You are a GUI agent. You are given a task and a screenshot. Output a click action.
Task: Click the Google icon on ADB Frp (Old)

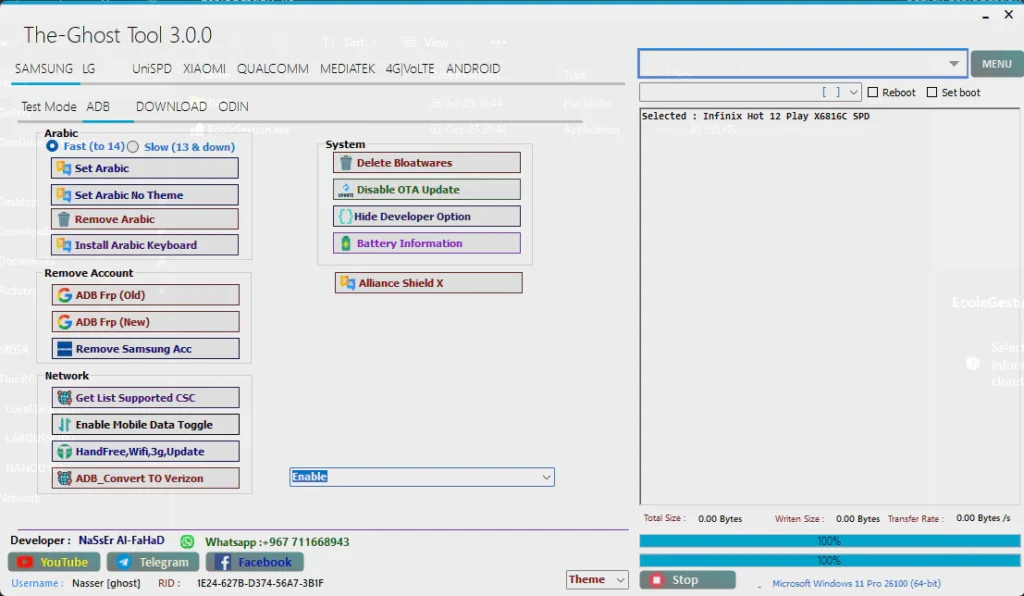(x=65, y=295)
